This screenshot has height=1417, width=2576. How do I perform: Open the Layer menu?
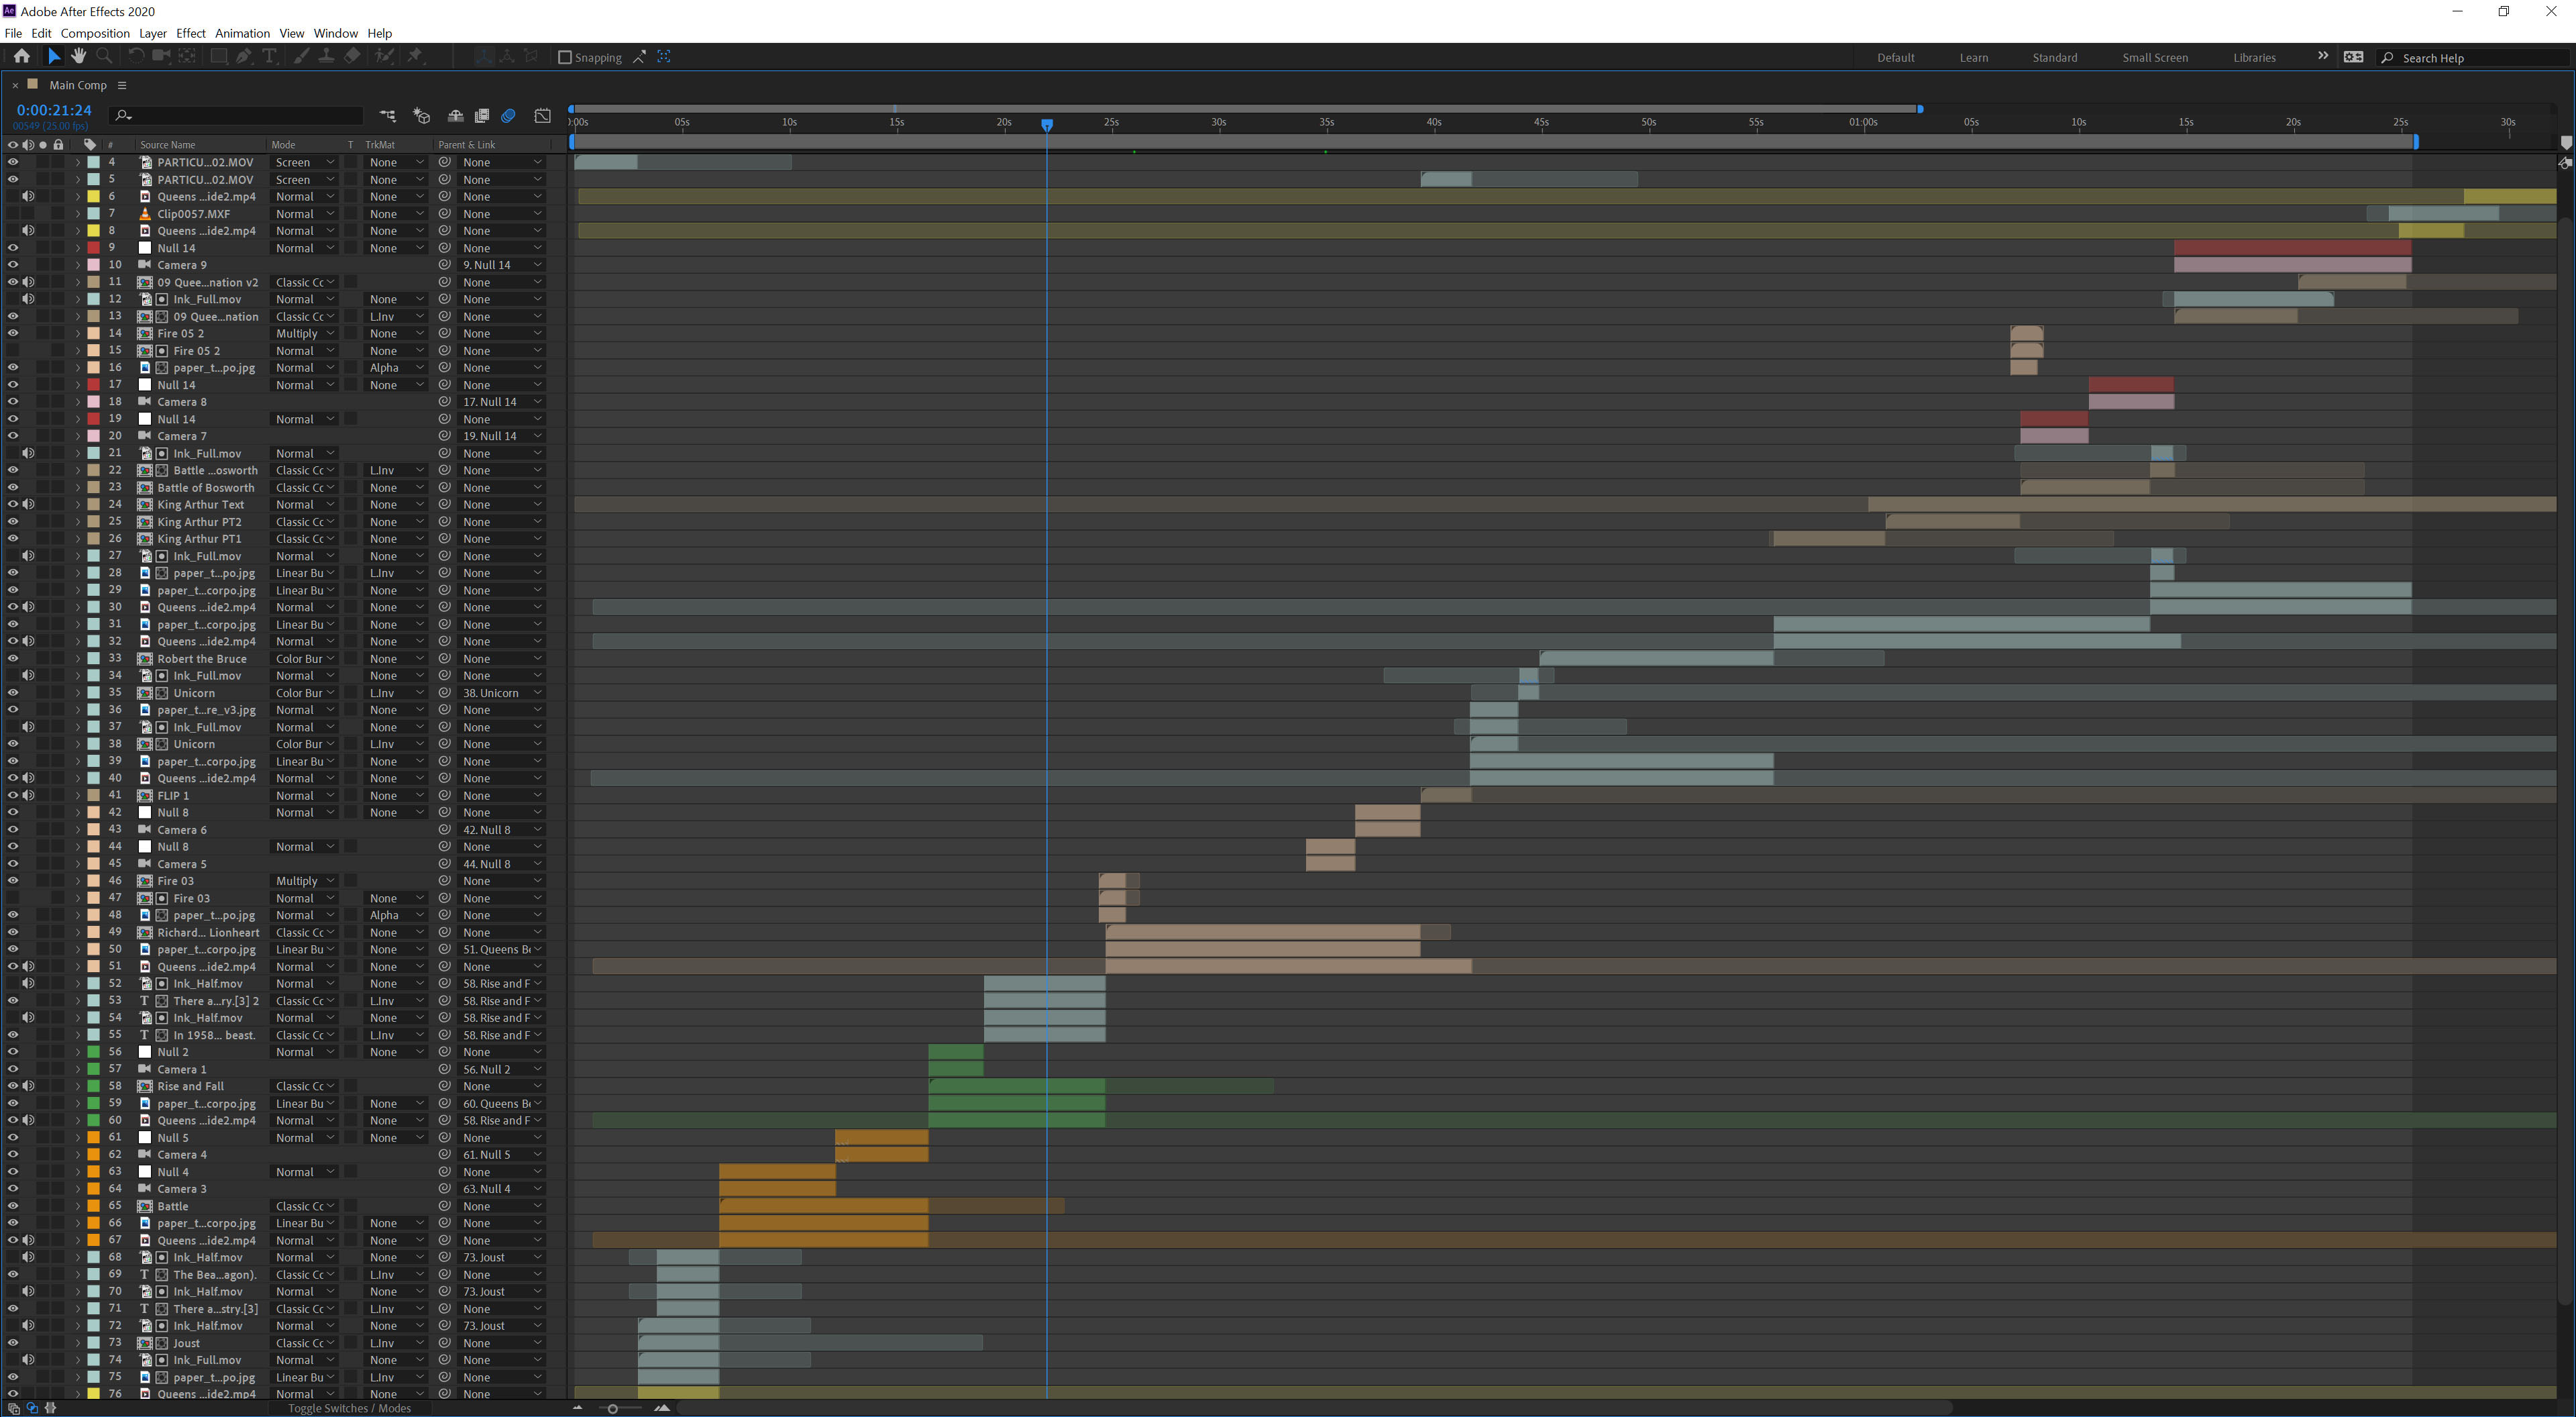[153, 33]
